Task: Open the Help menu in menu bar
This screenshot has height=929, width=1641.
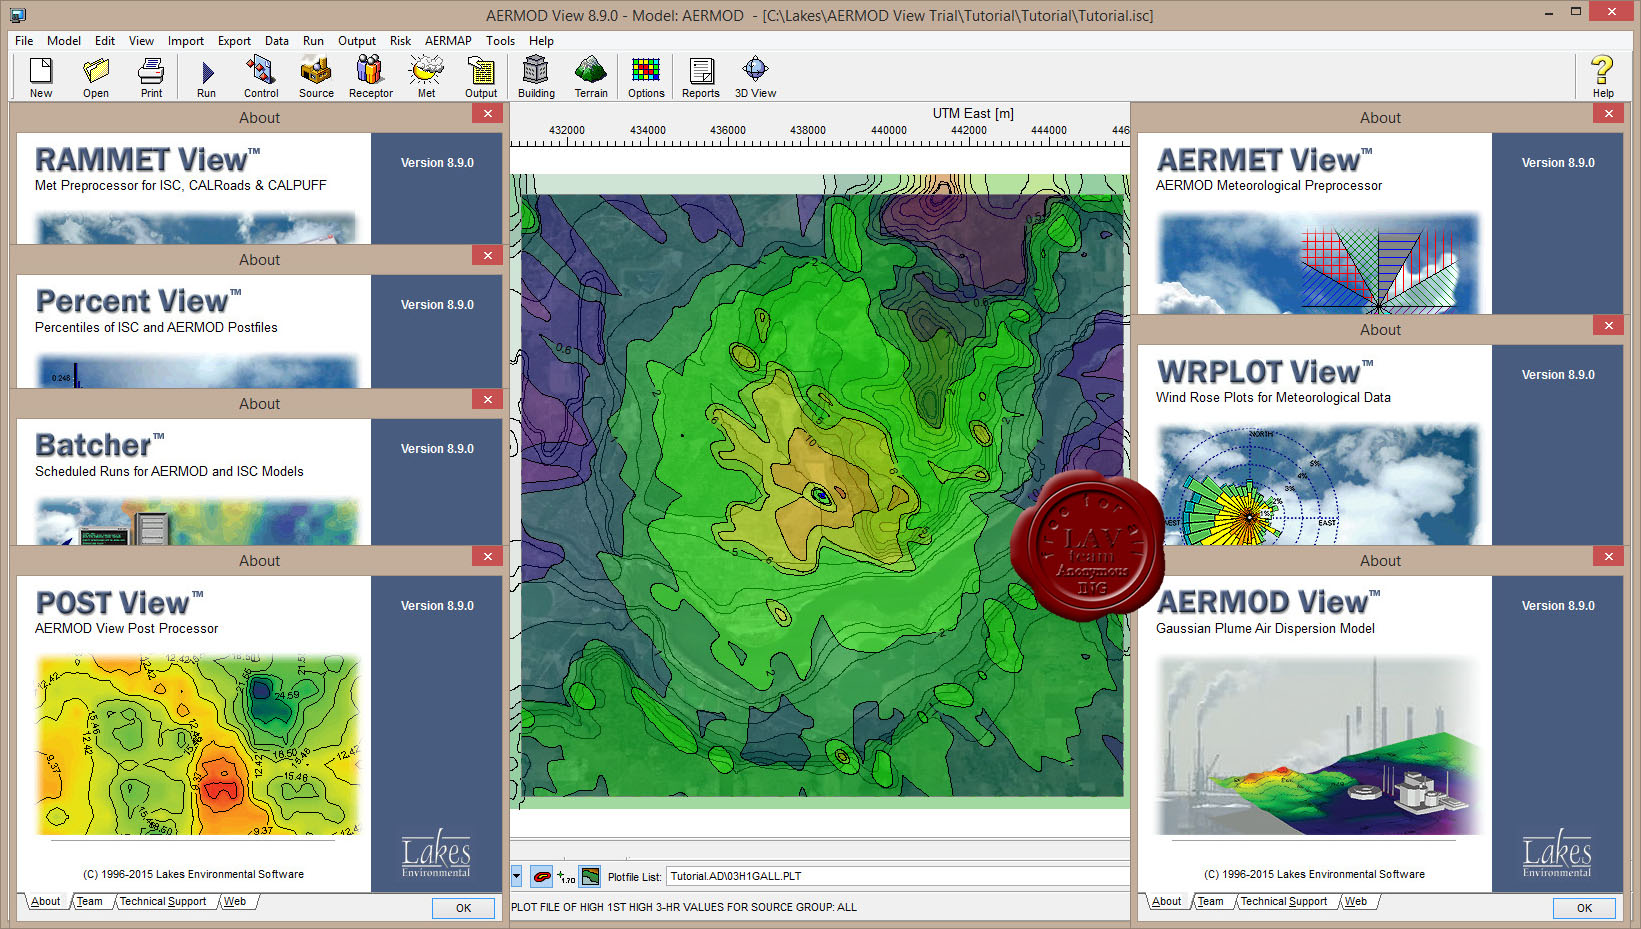Action: (x=541, y=41)
